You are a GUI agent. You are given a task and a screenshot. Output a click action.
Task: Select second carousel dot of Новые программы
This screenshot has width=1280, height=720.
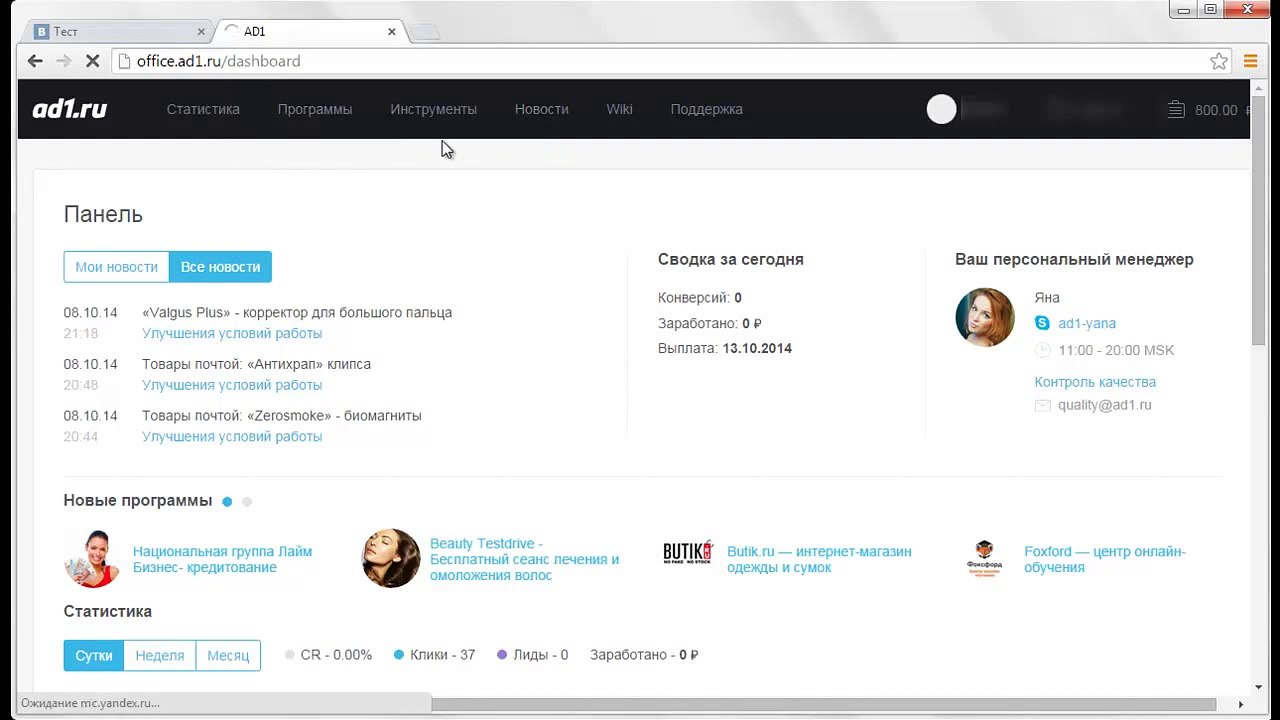click(x=247, y=501)
